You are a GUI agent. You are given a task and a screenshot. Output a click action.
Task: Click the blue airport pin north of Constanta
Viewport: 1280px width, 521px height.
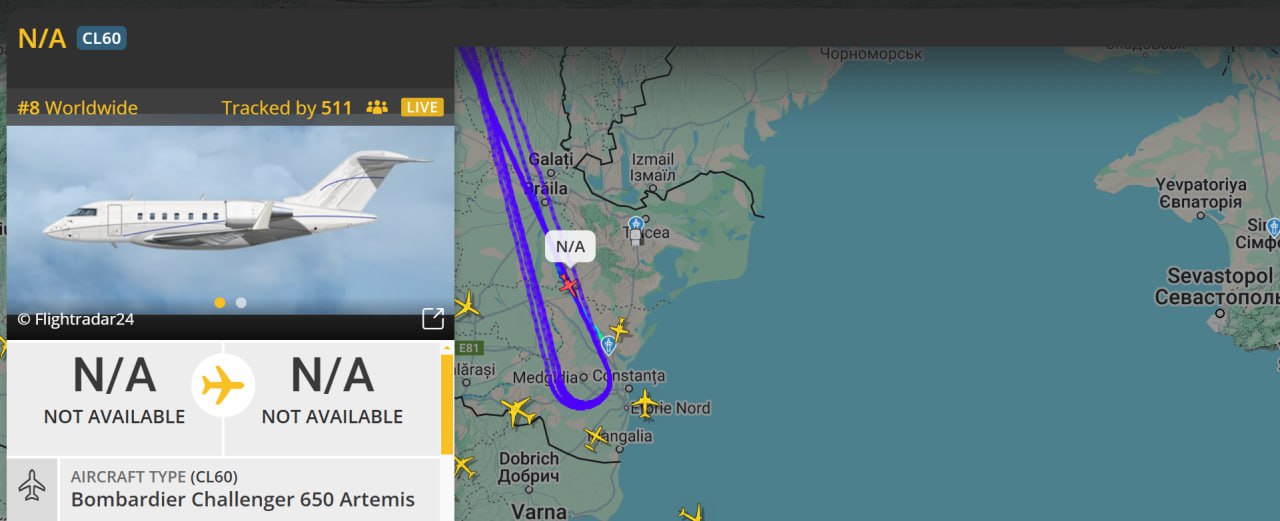pos(608,345)
